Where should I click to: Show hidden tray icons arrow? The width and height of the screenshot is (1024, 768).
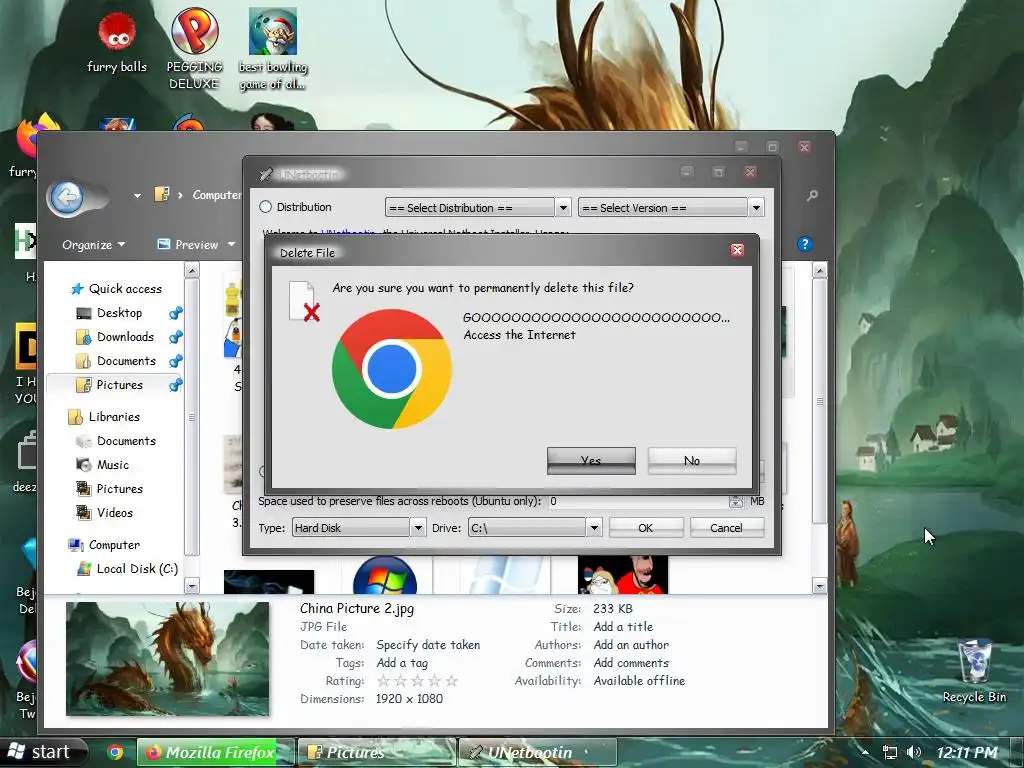coord(865,752)
